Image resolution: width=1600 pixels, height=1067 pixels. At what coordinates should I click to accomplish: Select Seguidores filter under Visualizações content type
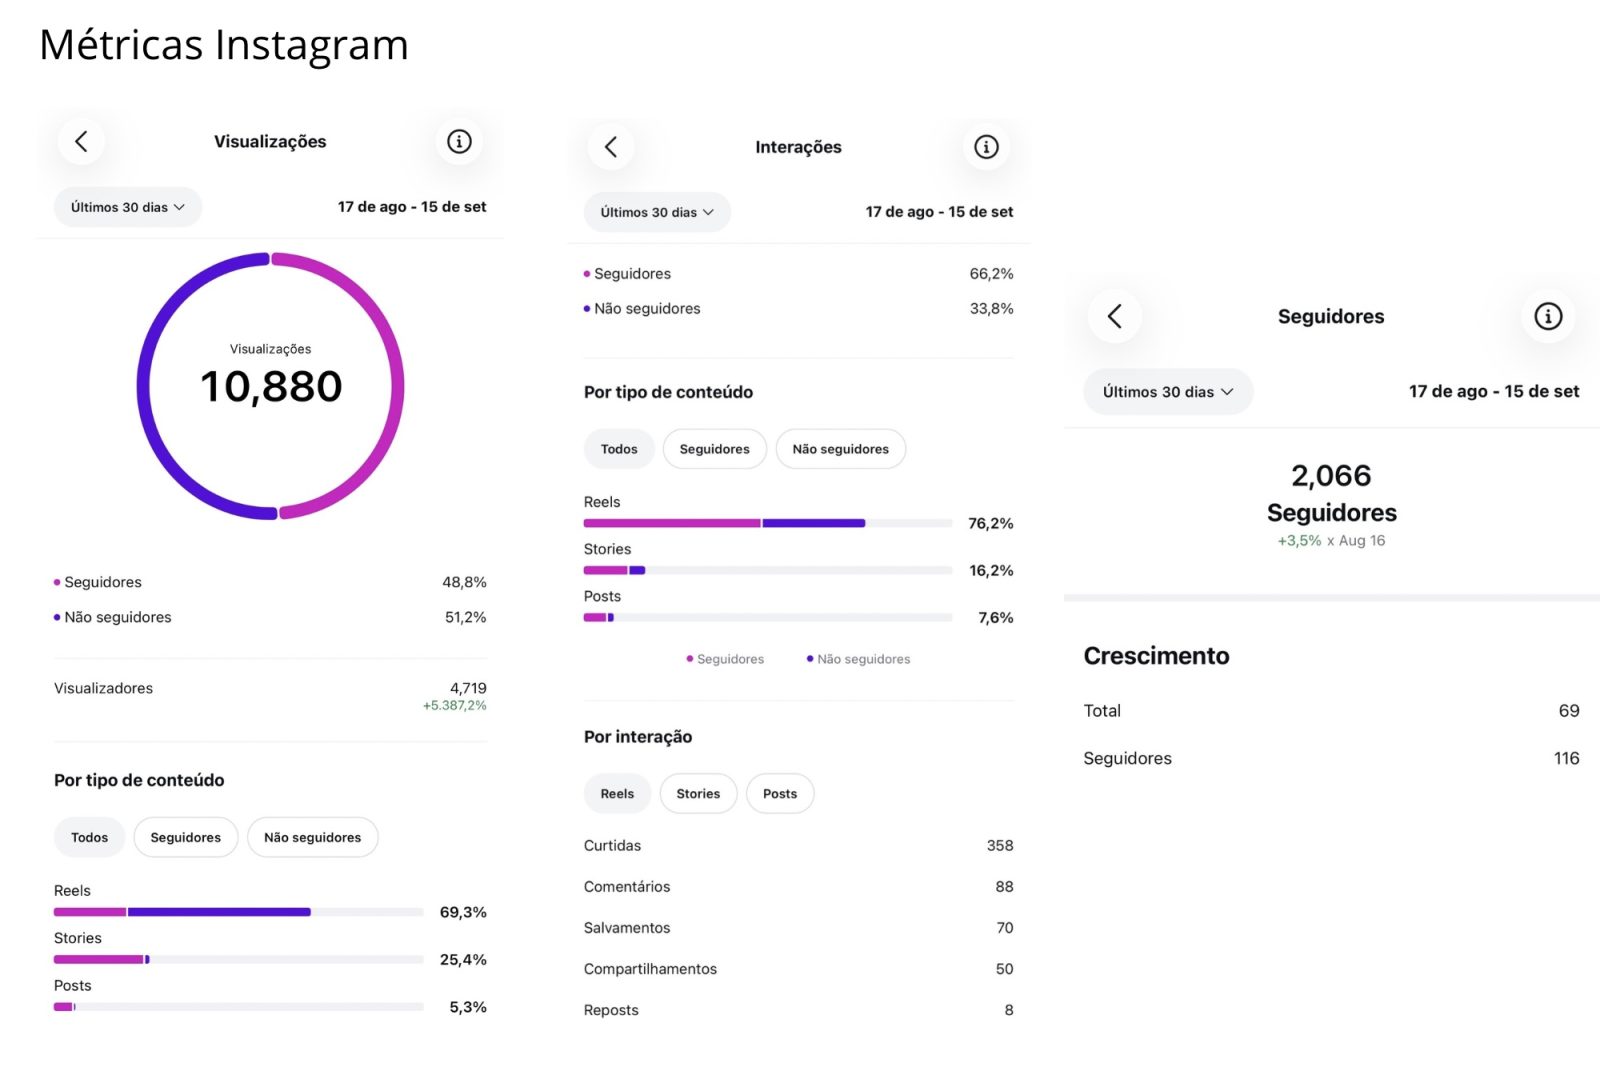pos(186,837)
